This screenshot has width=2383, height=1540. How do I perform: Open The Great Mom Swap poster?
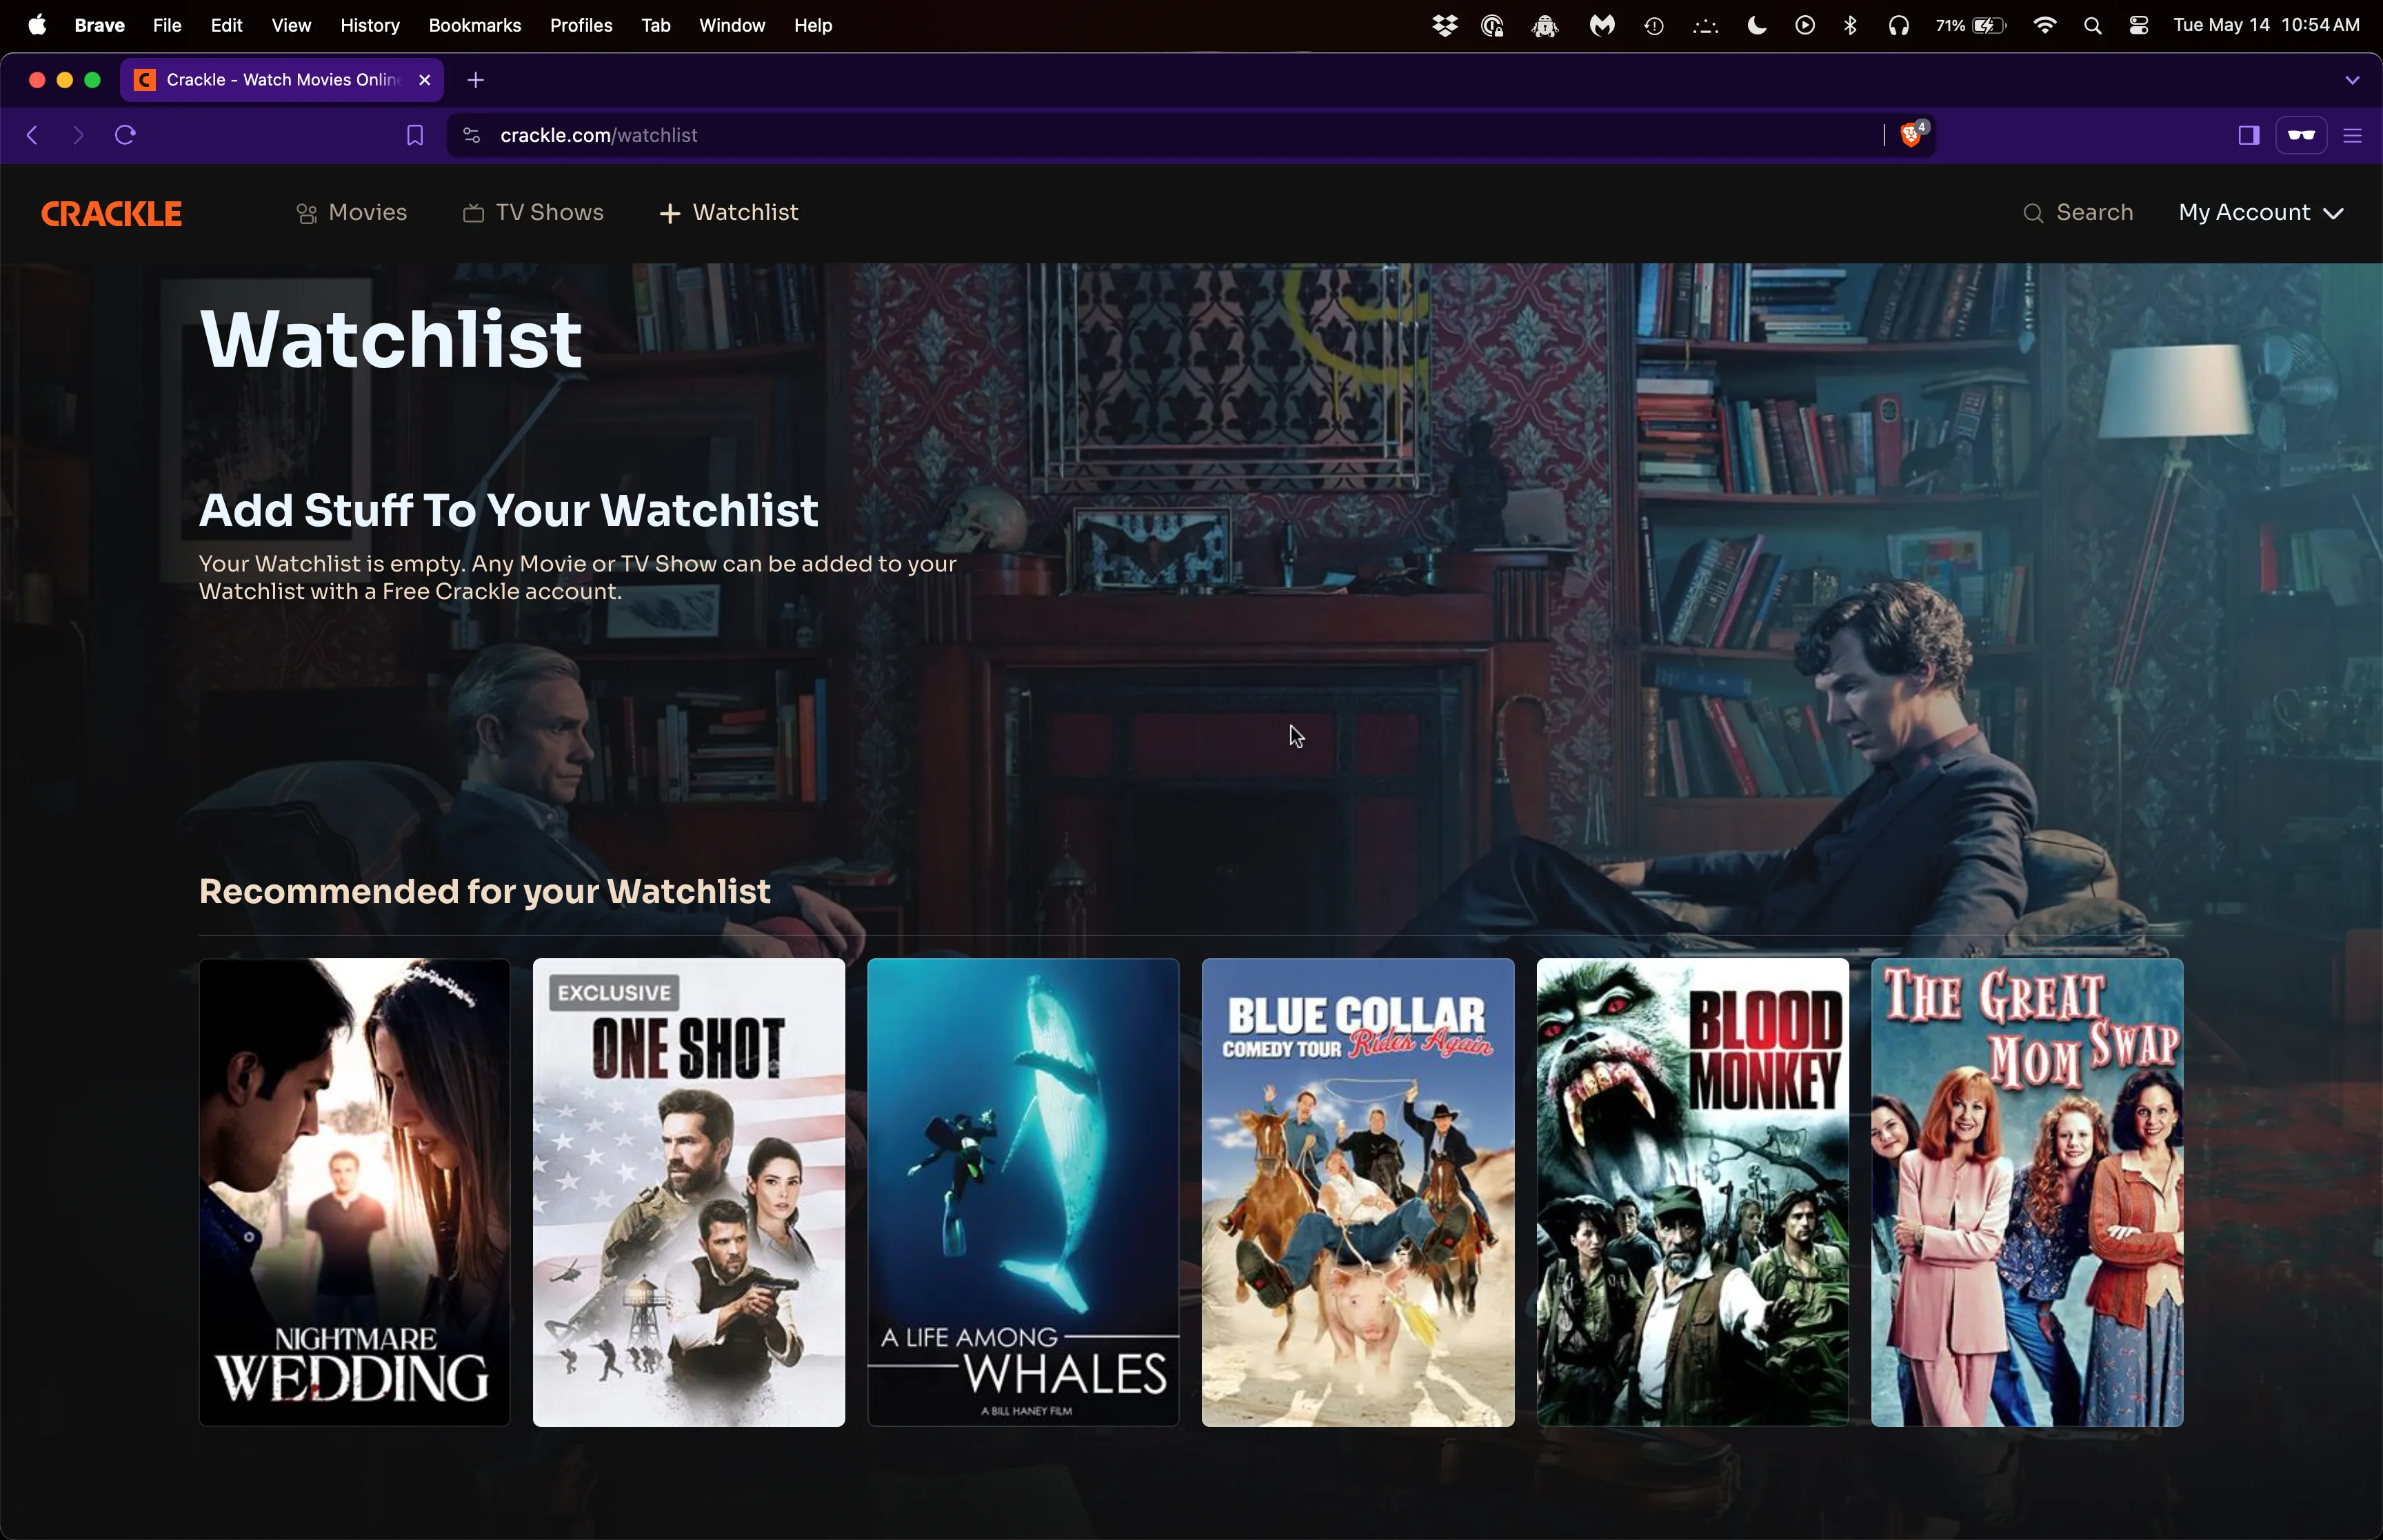tap(2027, 1192)
